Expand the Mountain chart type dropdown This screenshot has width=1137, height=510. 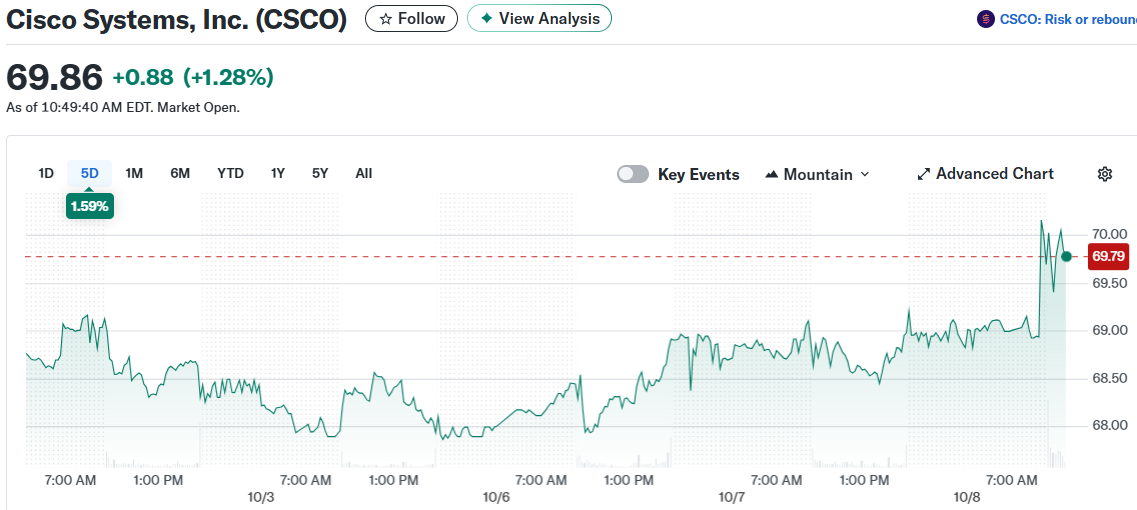864,174
